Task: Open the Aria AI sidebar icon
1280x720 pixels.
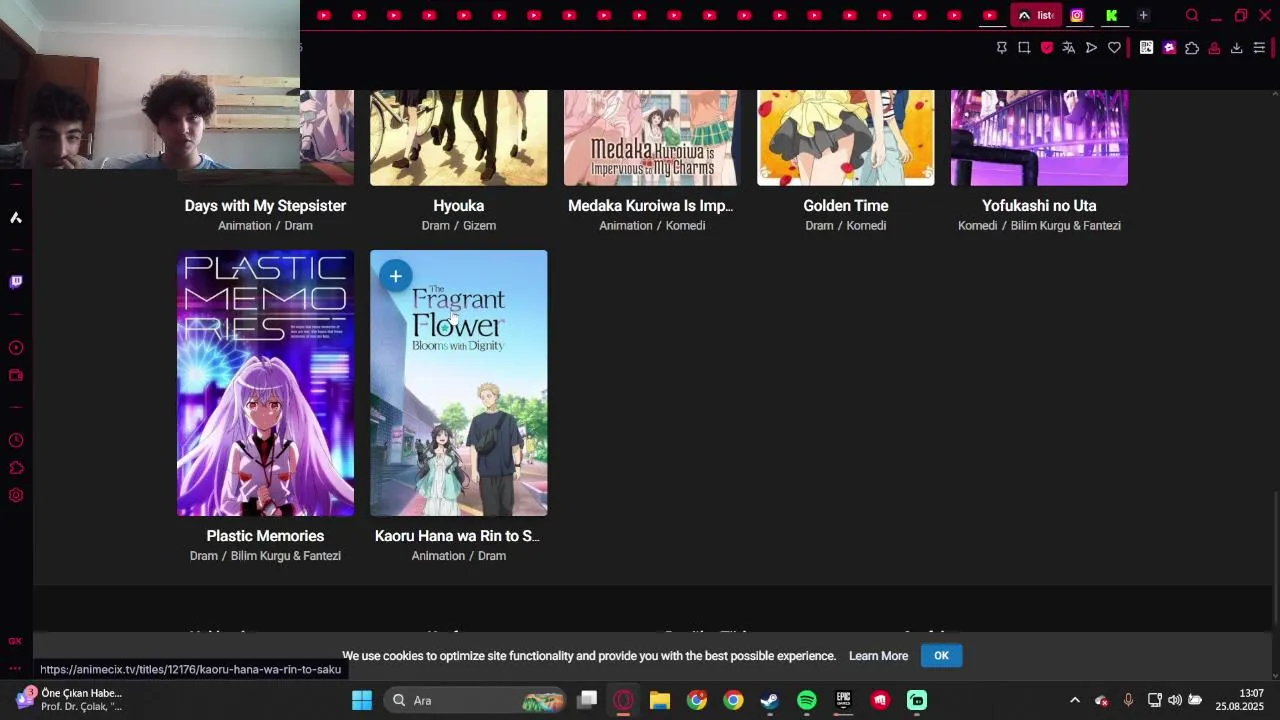Action: click(x=16, y=218)
